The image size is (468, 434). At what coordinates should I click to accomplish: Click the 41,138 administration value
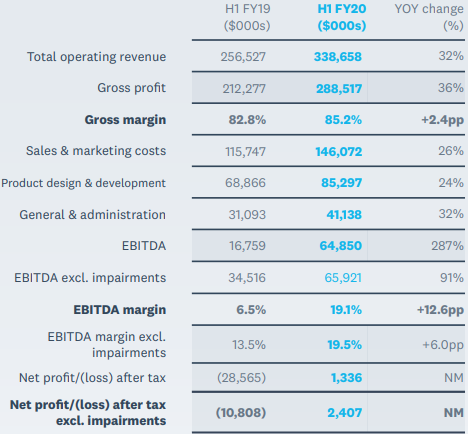click(344, 215)
